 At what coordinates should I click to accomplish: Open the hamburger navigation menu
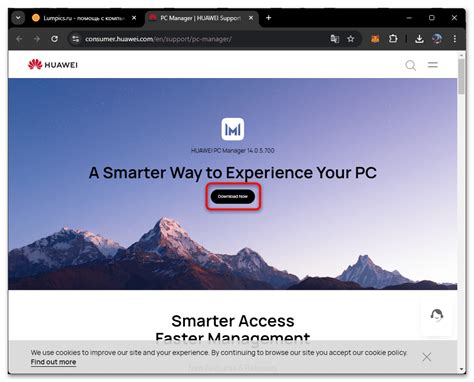pos(433,65)
